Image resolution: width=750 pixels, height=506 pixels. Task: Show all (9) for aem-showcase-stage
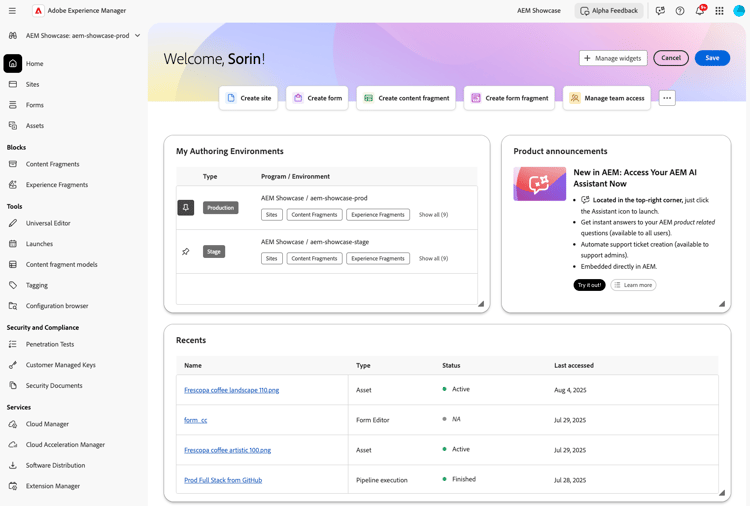pos(433,258)
